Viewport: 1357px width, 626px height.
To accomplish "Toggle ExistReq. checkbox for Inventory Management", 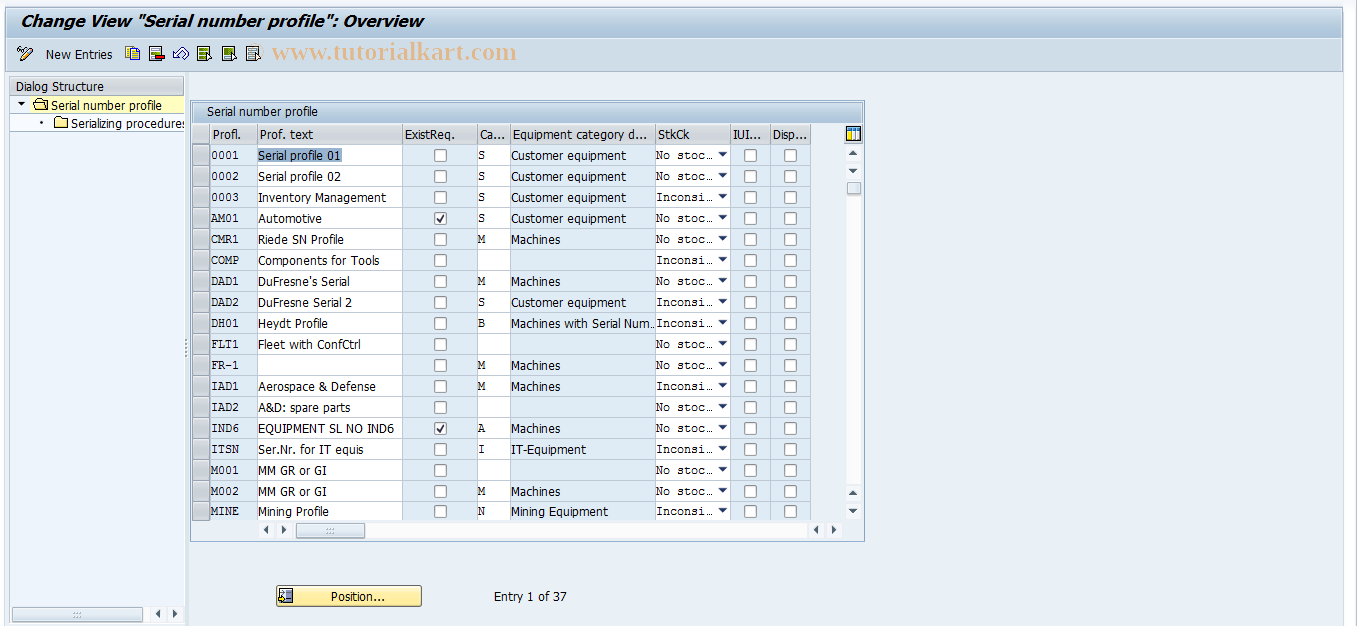I will (x=440, y=197).
